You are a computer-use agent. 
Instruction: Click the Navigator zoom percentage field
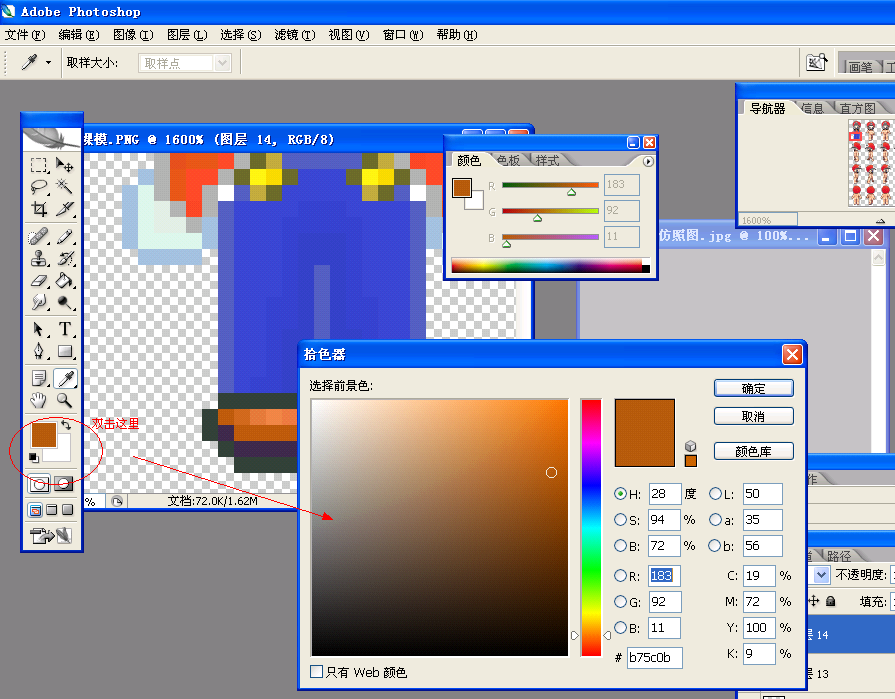(768, 220)
